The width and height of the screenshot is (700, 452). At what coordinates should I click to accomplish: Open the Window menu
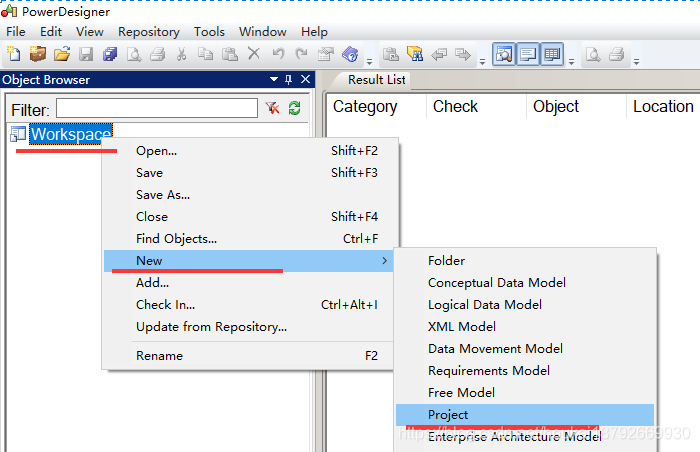[262, 32]
